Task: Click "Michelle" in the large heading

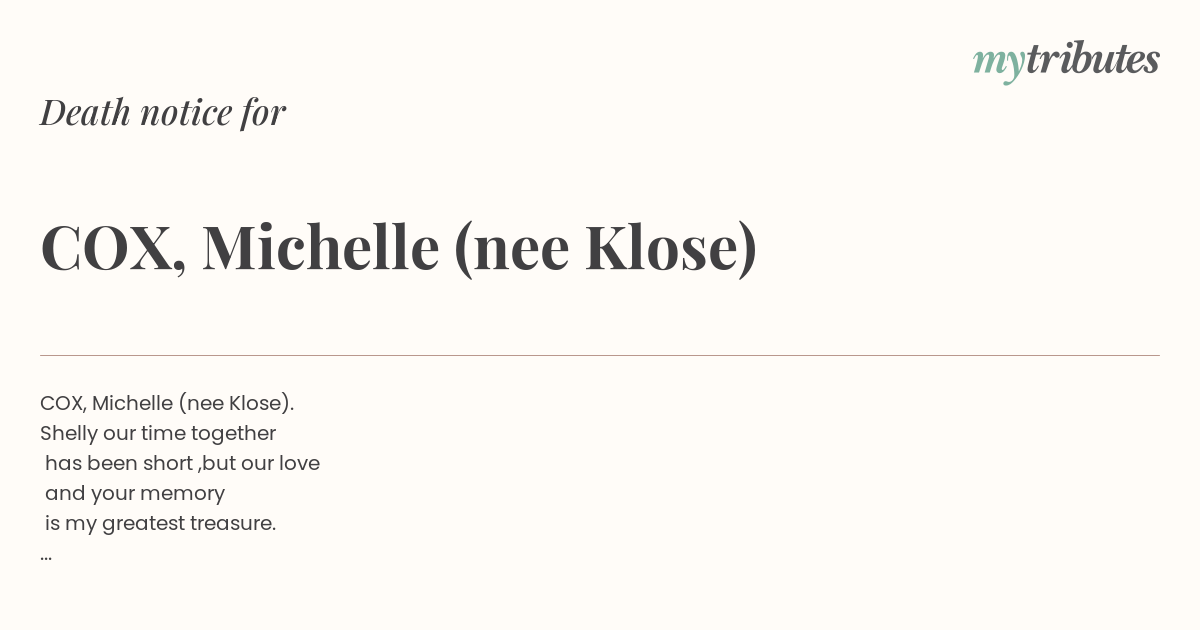Action: click(320, 247)
